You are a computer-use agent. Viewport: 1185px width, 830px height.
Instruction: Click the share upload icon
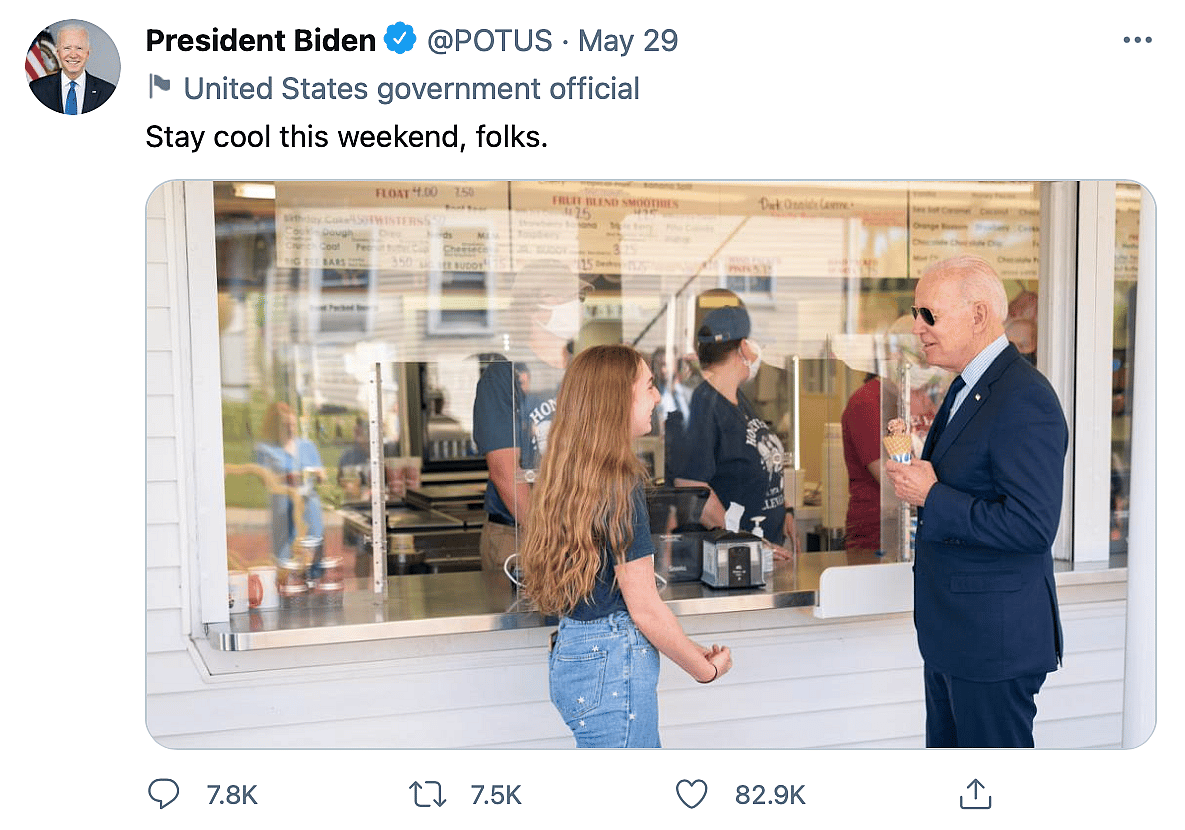pos(974,794)
